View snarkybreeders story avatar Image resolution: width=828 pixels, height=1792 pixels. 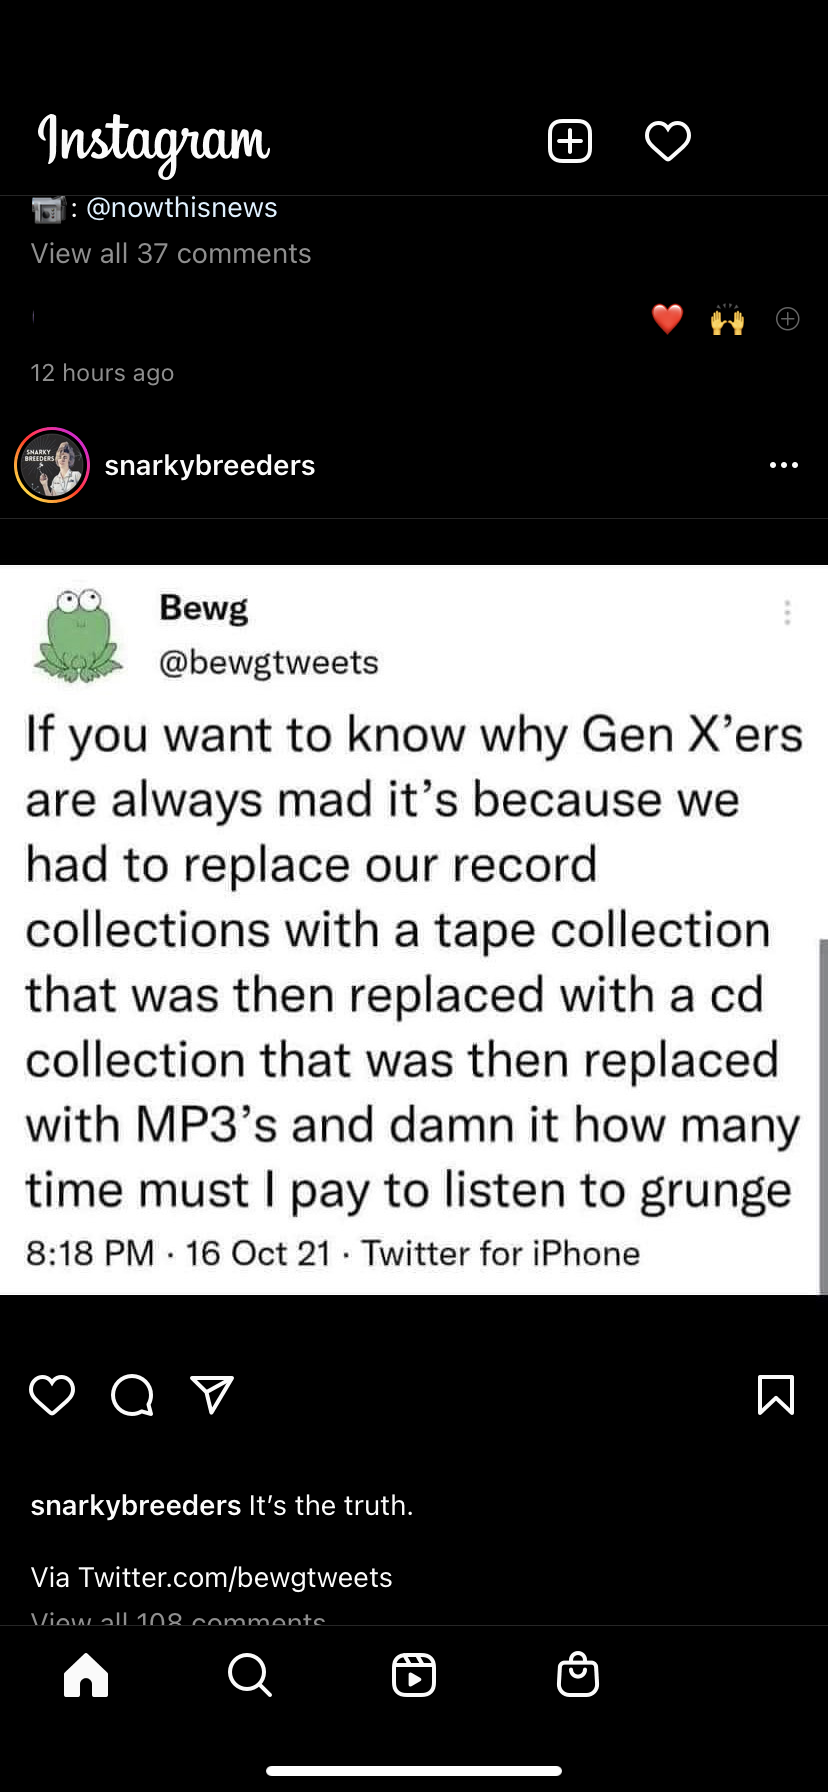click(52, 465)
